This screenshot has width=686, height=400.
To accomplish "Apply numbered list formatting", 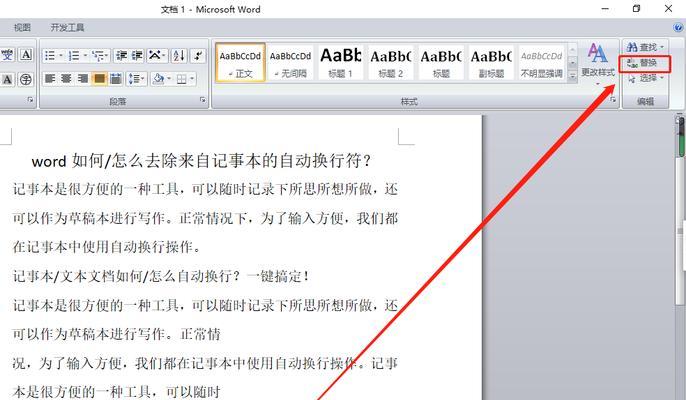I will (x=74, y=55).
